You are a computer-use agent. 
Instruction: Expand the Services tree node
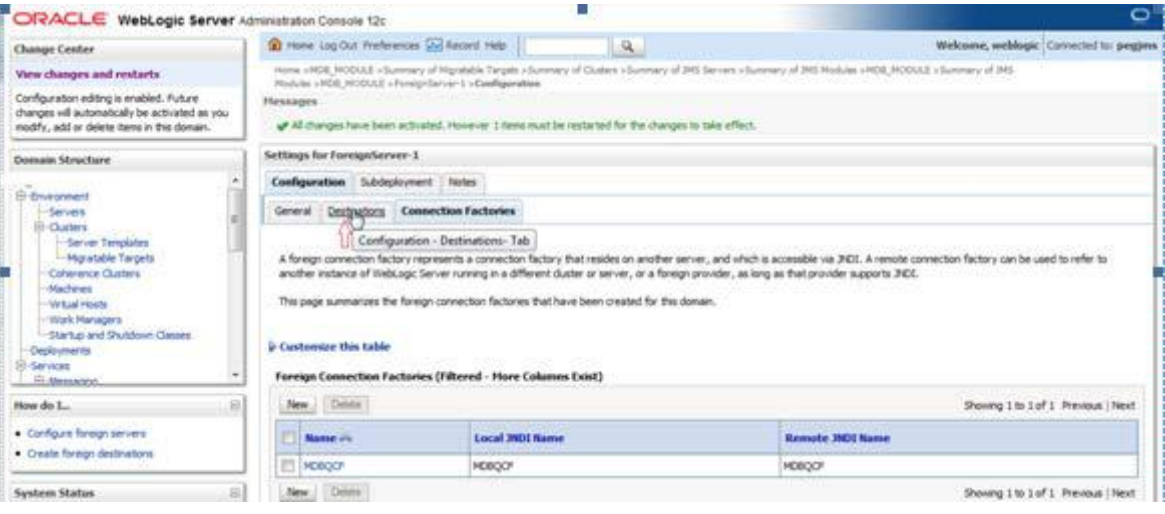(21, 366)
